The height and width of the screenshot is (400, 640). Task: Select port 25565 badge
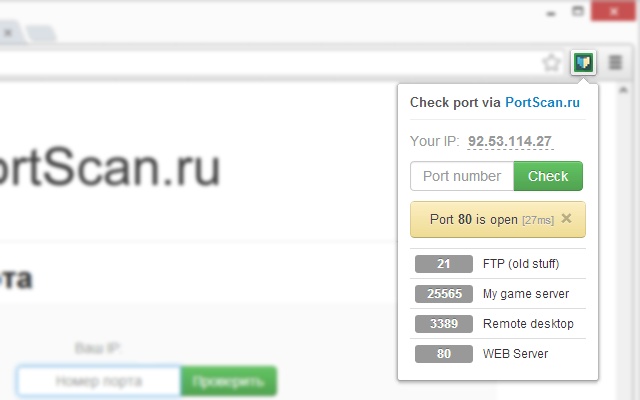click(x=444, y=293)
